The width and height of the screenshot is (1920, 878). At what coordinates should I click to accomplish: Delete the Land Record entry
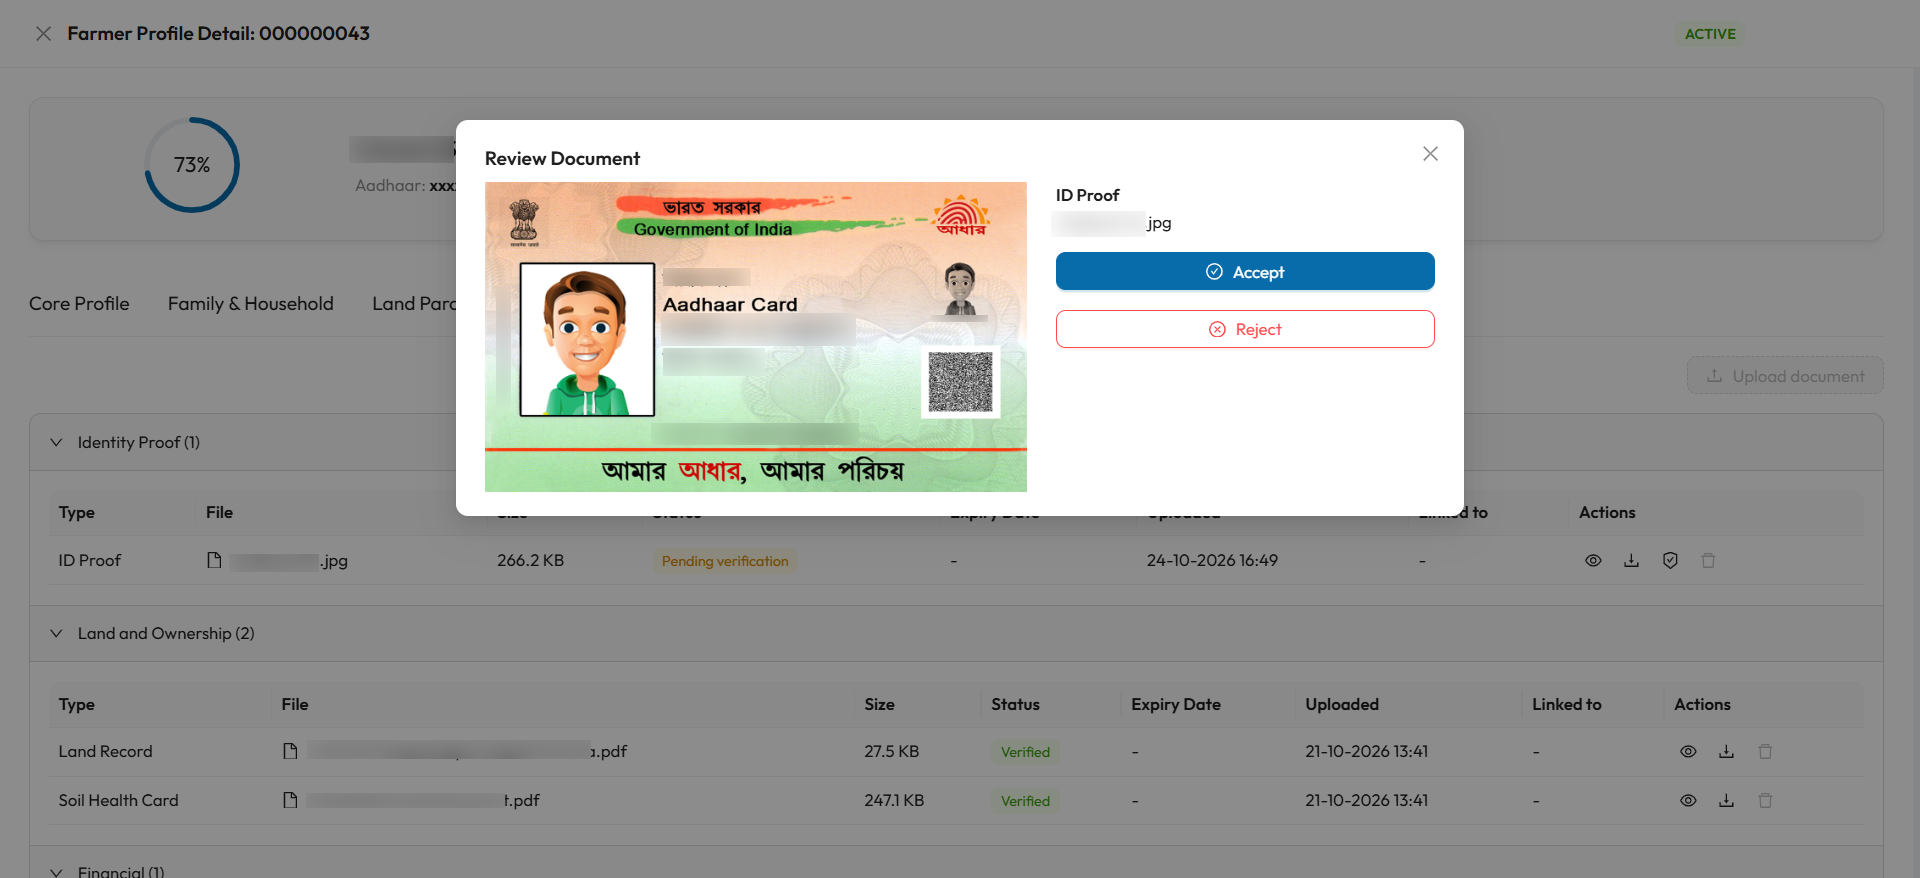pos(1765,752)
